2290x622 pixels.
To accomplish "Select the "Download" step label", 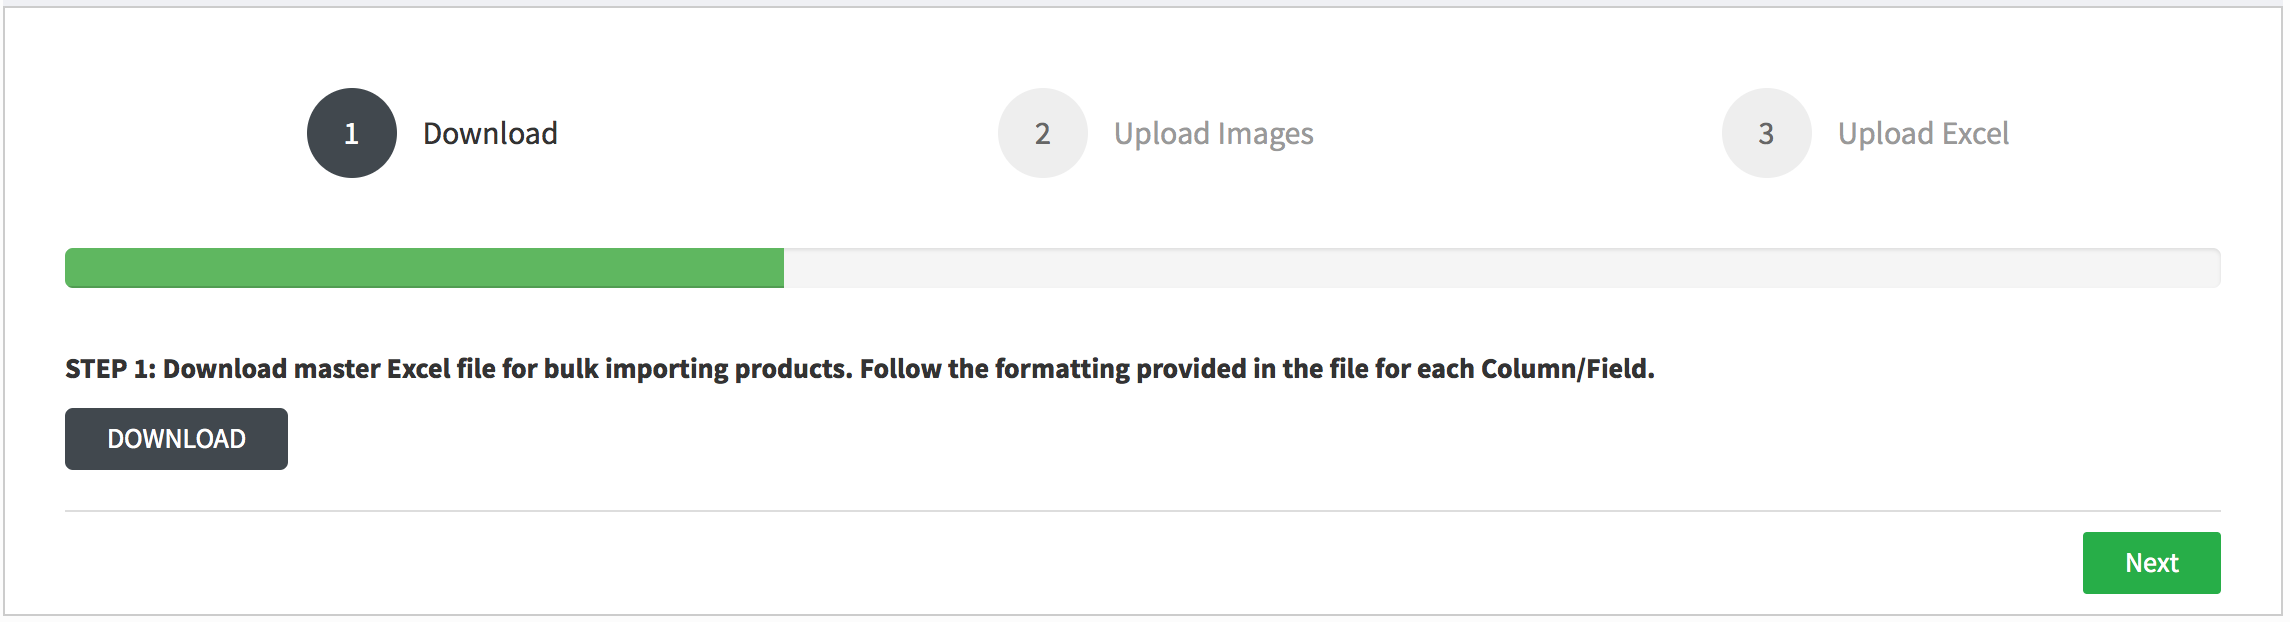I will click(490, 133).
